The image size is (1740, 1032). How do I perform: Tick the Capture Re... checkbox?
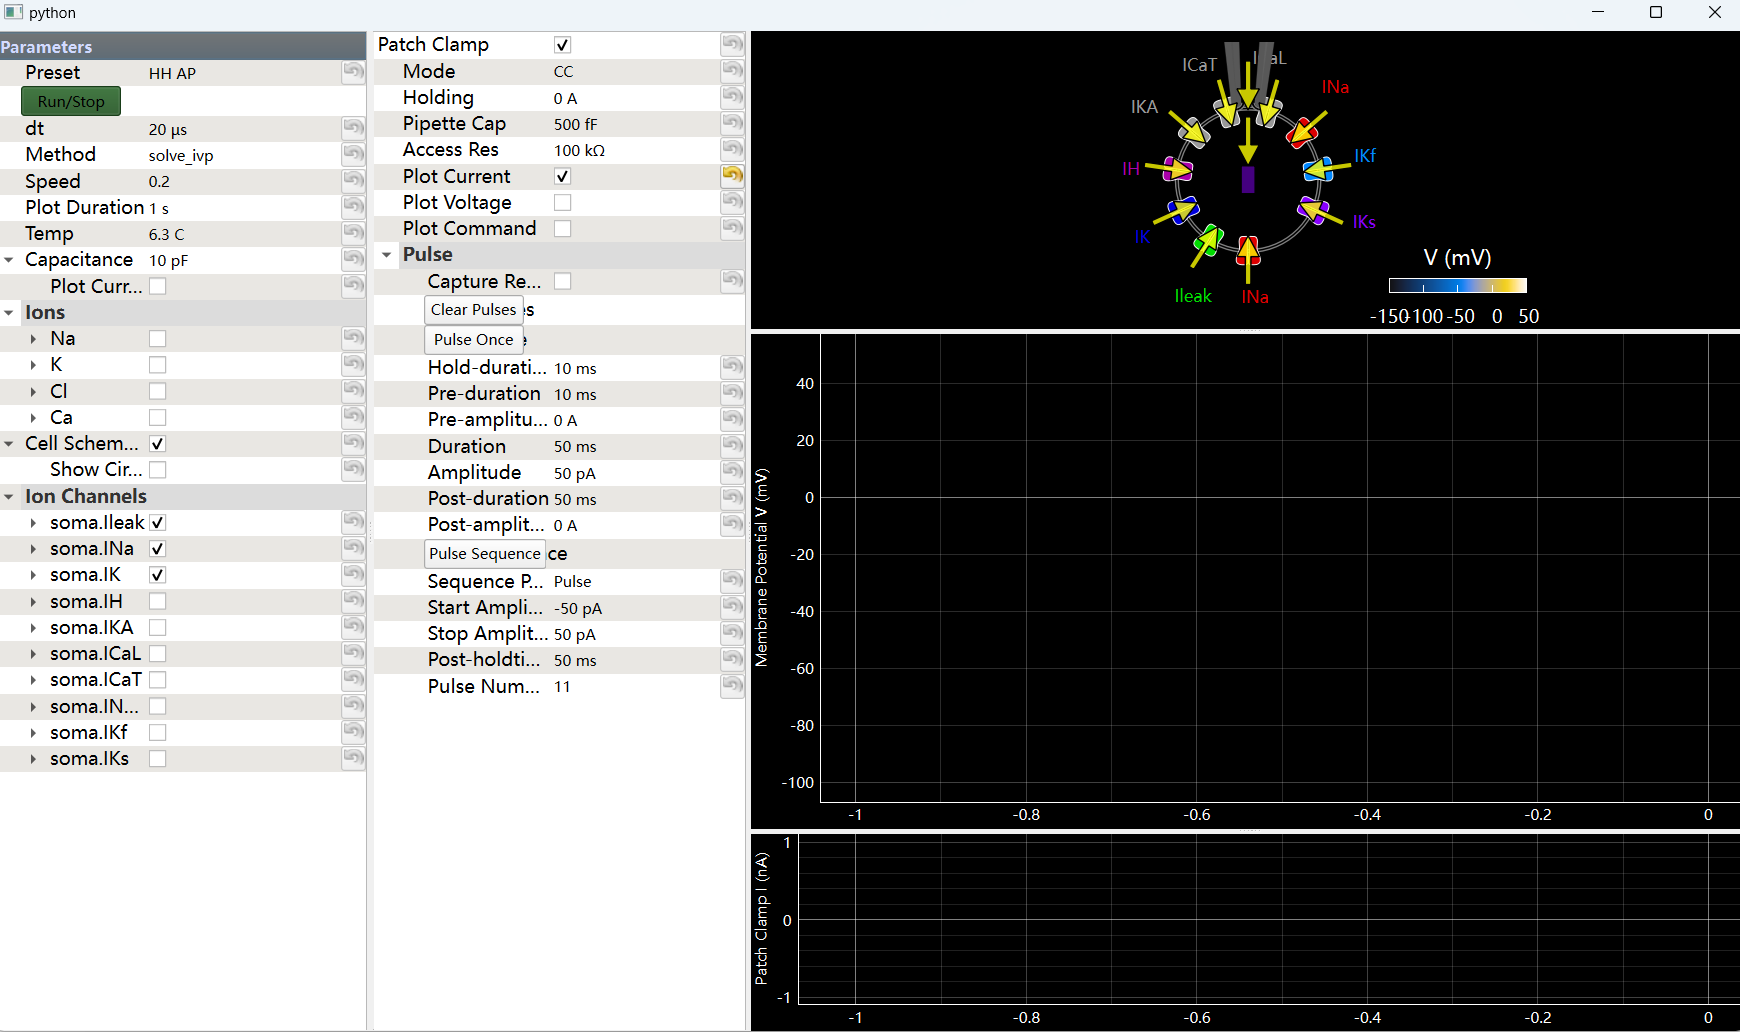coord(563,281)
